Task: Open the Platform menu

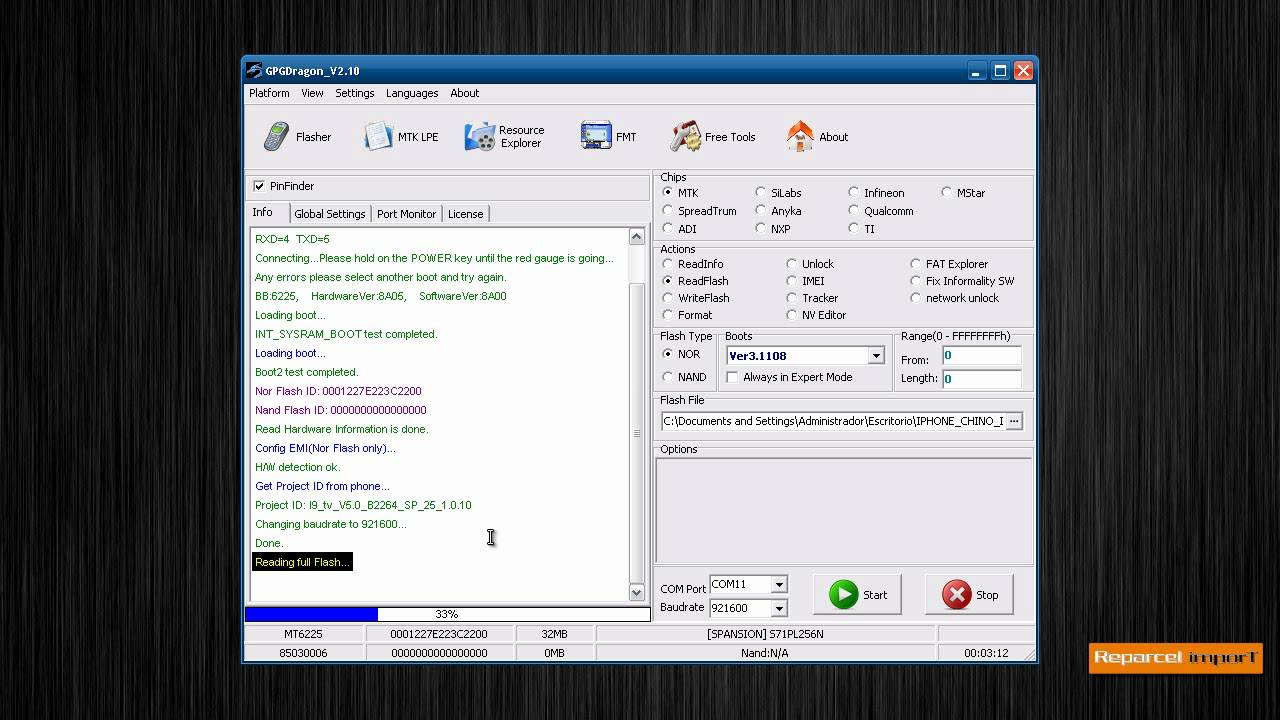Action: click(269, 93)
